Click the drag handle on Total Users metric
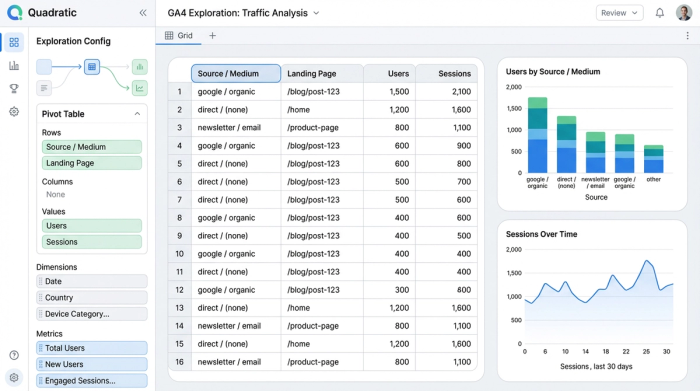 tap(41, 348)
